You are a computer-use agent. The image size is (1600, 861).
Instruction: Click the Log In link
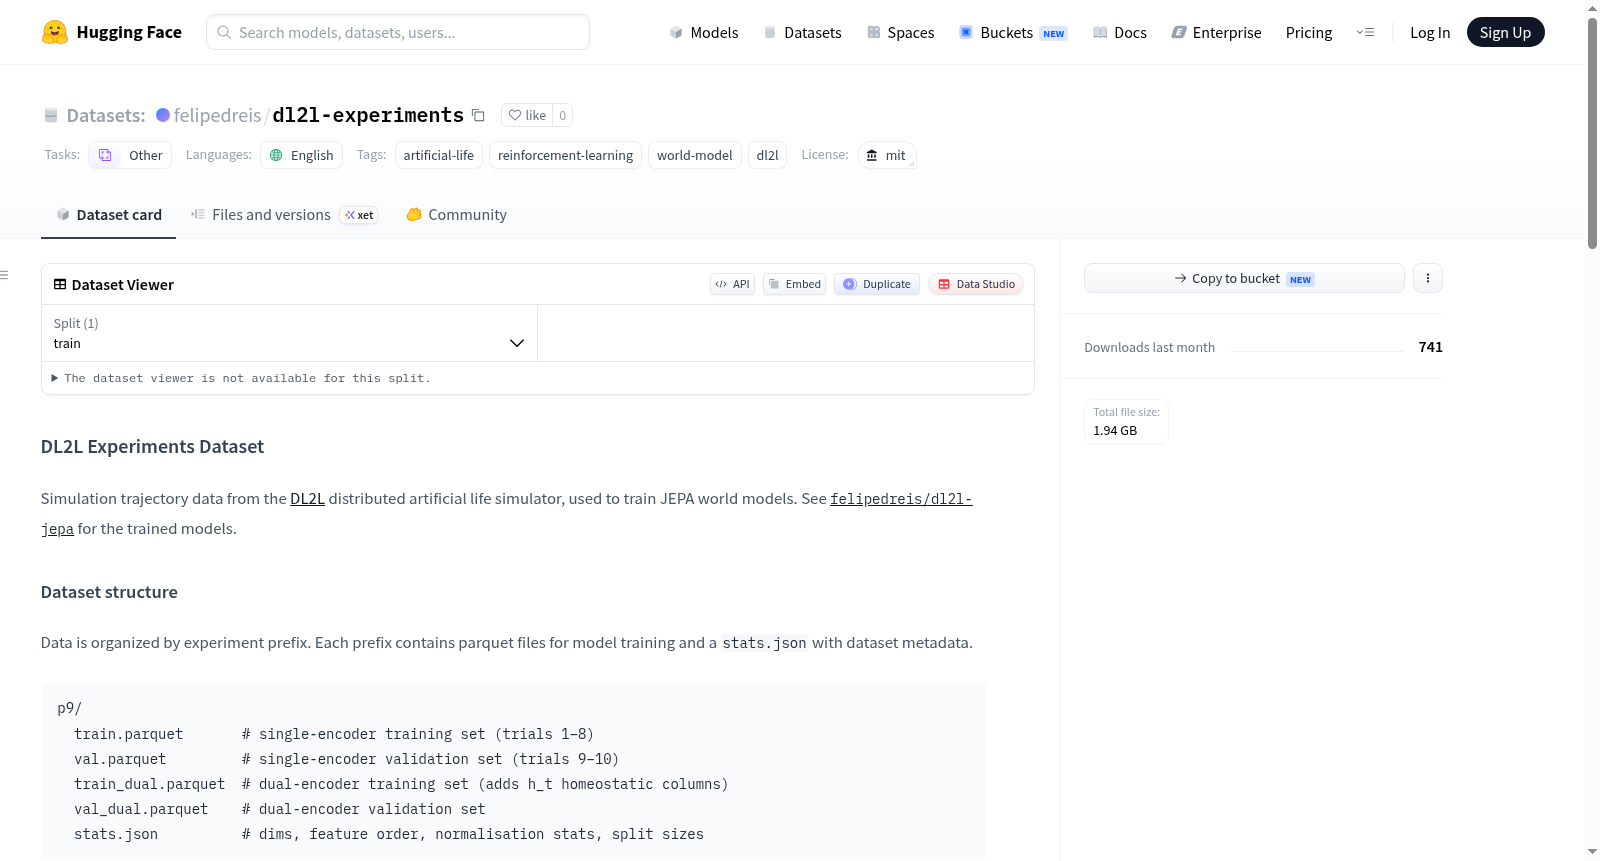click(x=1430, y=32)
